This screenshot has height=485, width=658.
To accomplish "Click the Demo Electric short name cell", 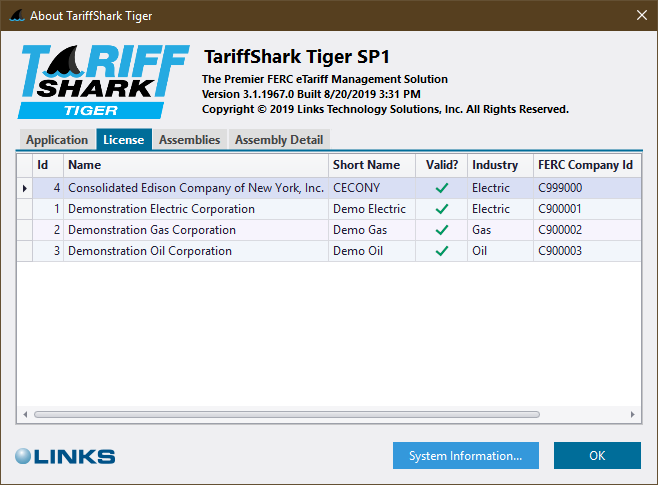I will 372,209.
